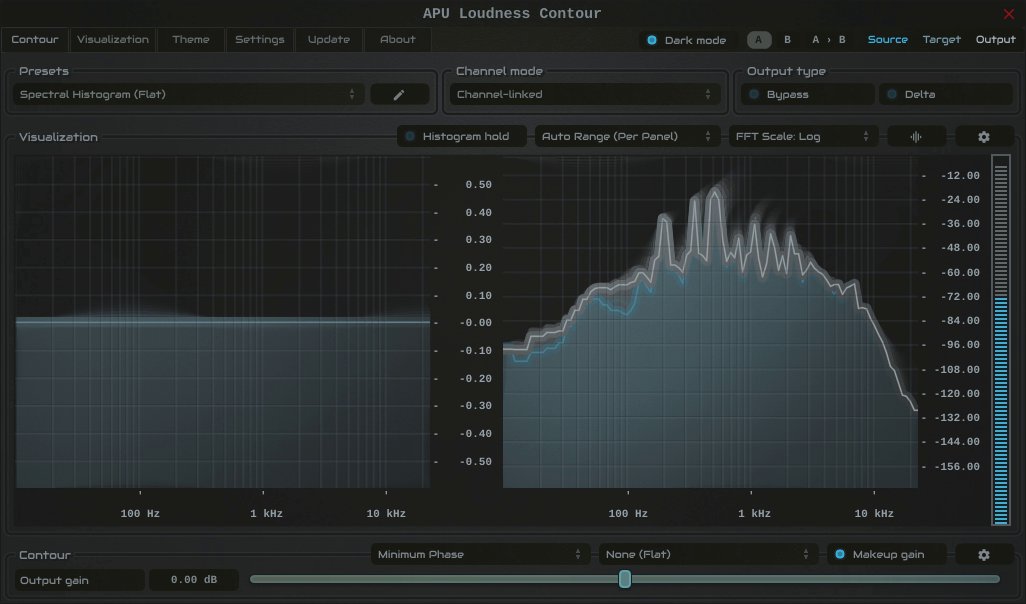Toggle Makeup gain

(x=887, y=554)
